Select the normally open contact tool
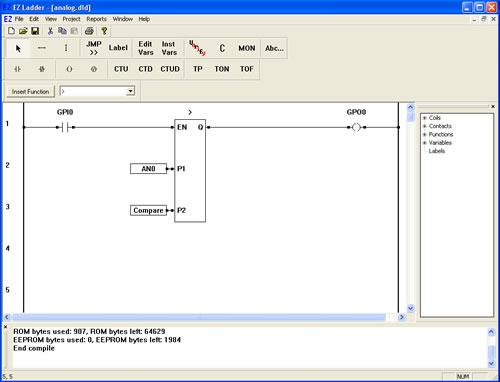500x382 pixels. (x=17, y=69)
